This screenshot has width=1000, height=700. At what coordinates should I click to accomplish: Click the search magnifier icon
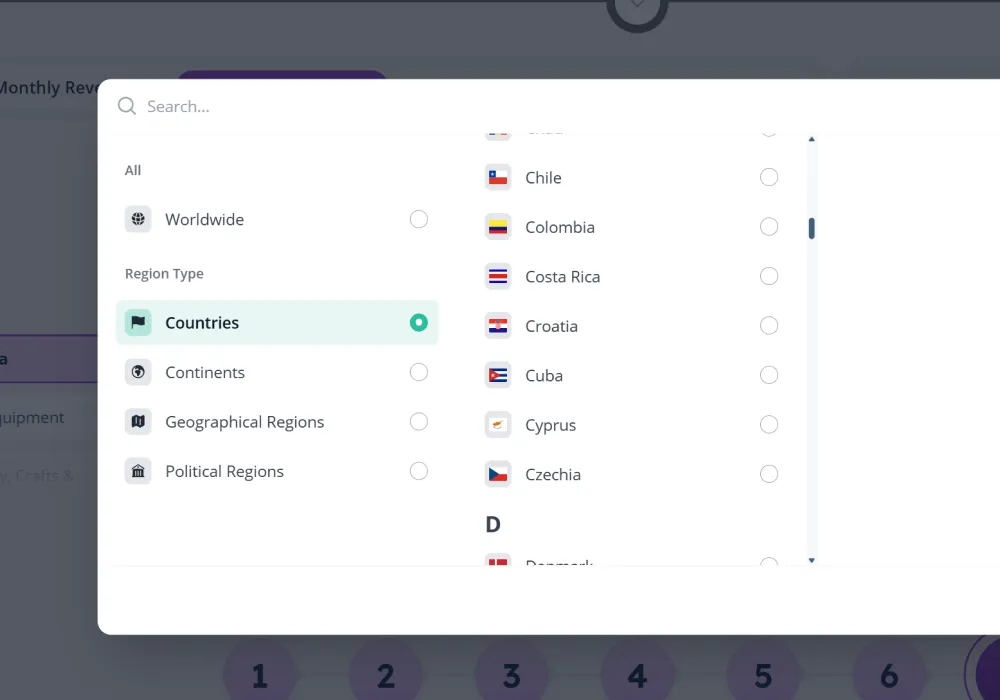[126, 105]
